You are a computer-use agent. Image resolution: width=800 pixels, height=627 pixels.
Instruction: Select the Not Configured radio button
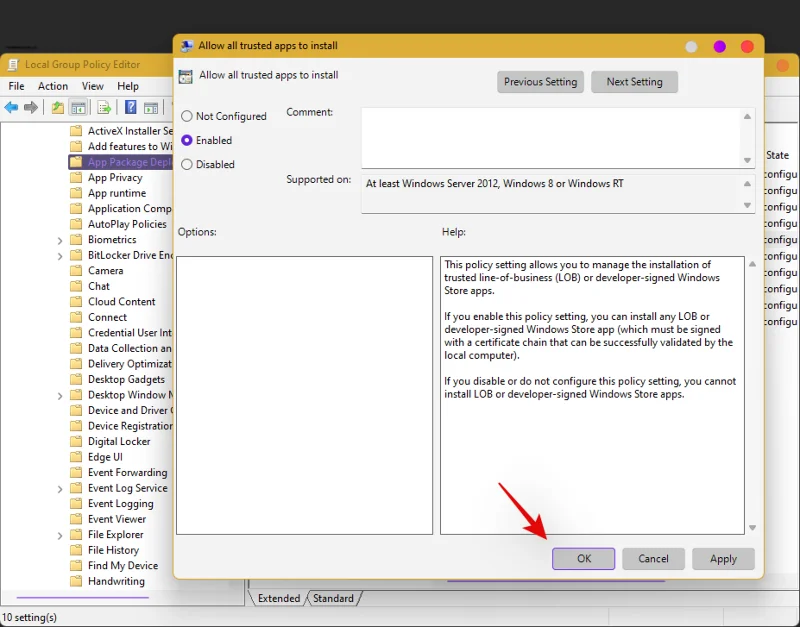[187, 116]
